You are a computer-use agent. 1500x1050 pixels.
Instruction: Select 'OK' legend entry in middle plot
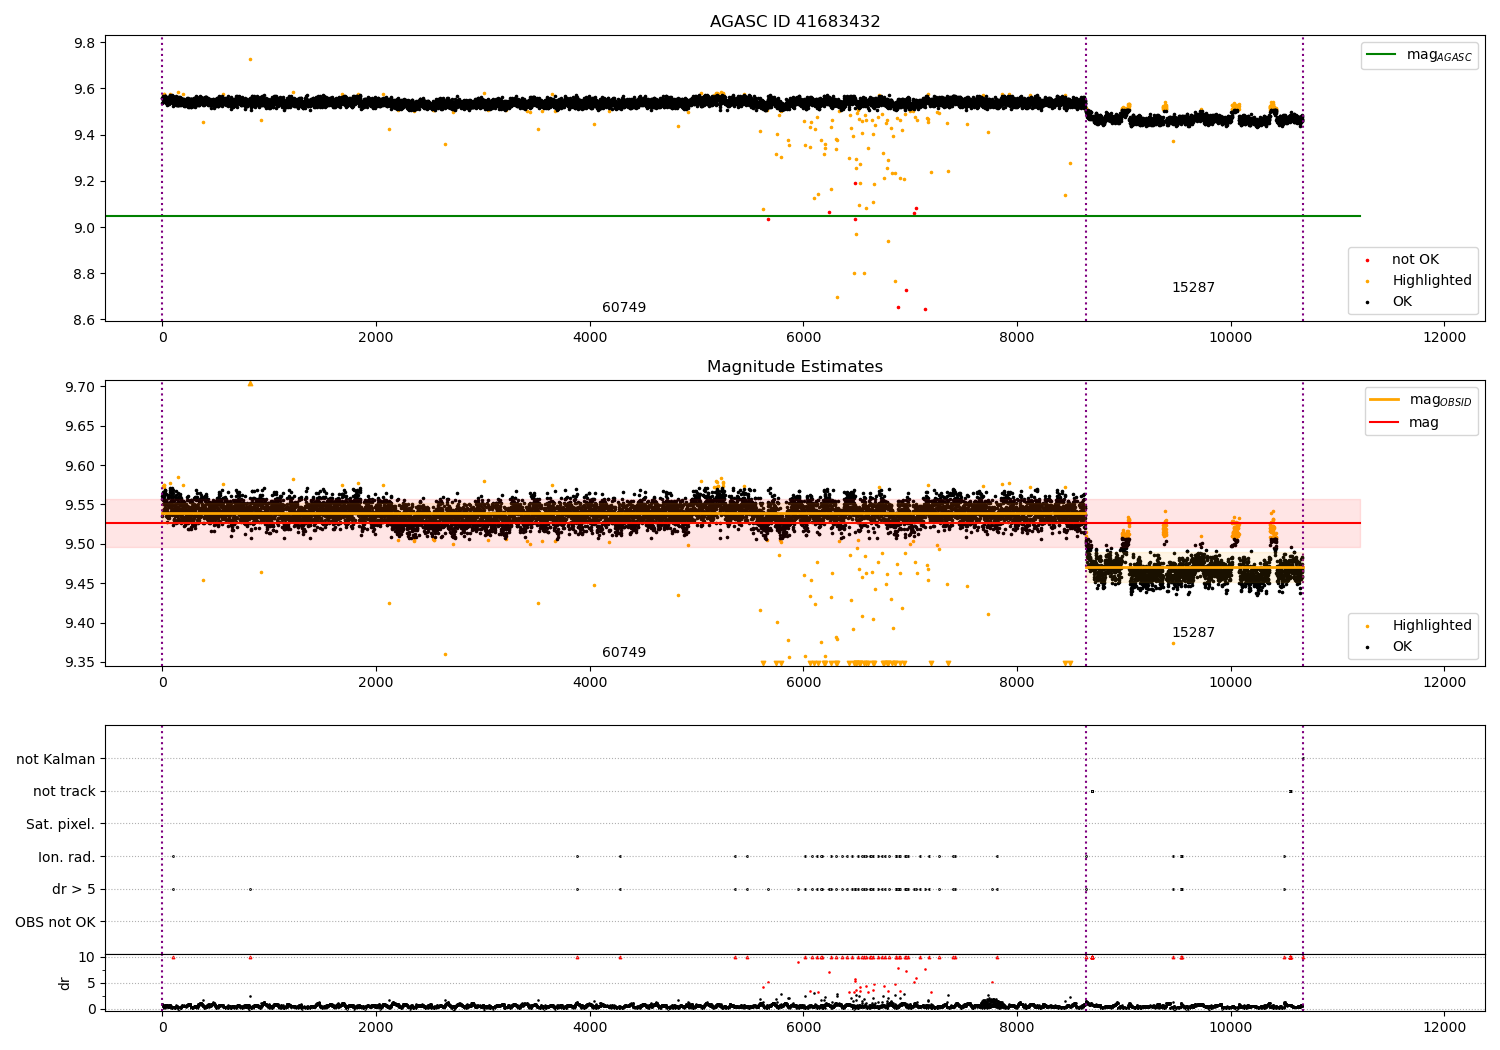click(x=1402, y=647)
